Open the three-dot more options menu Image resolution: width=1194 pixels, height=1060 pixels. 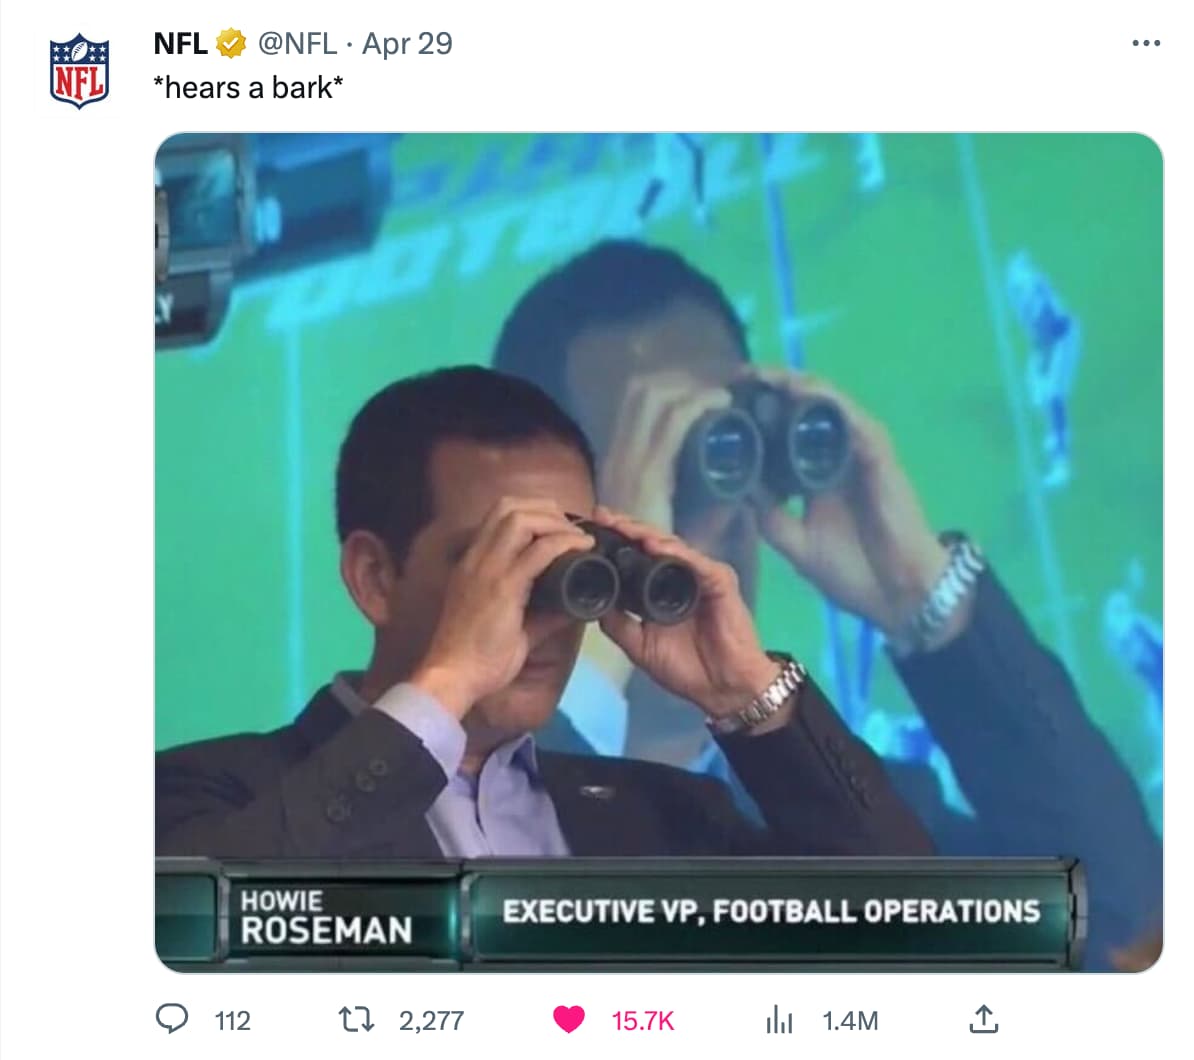coord(1146,43)
